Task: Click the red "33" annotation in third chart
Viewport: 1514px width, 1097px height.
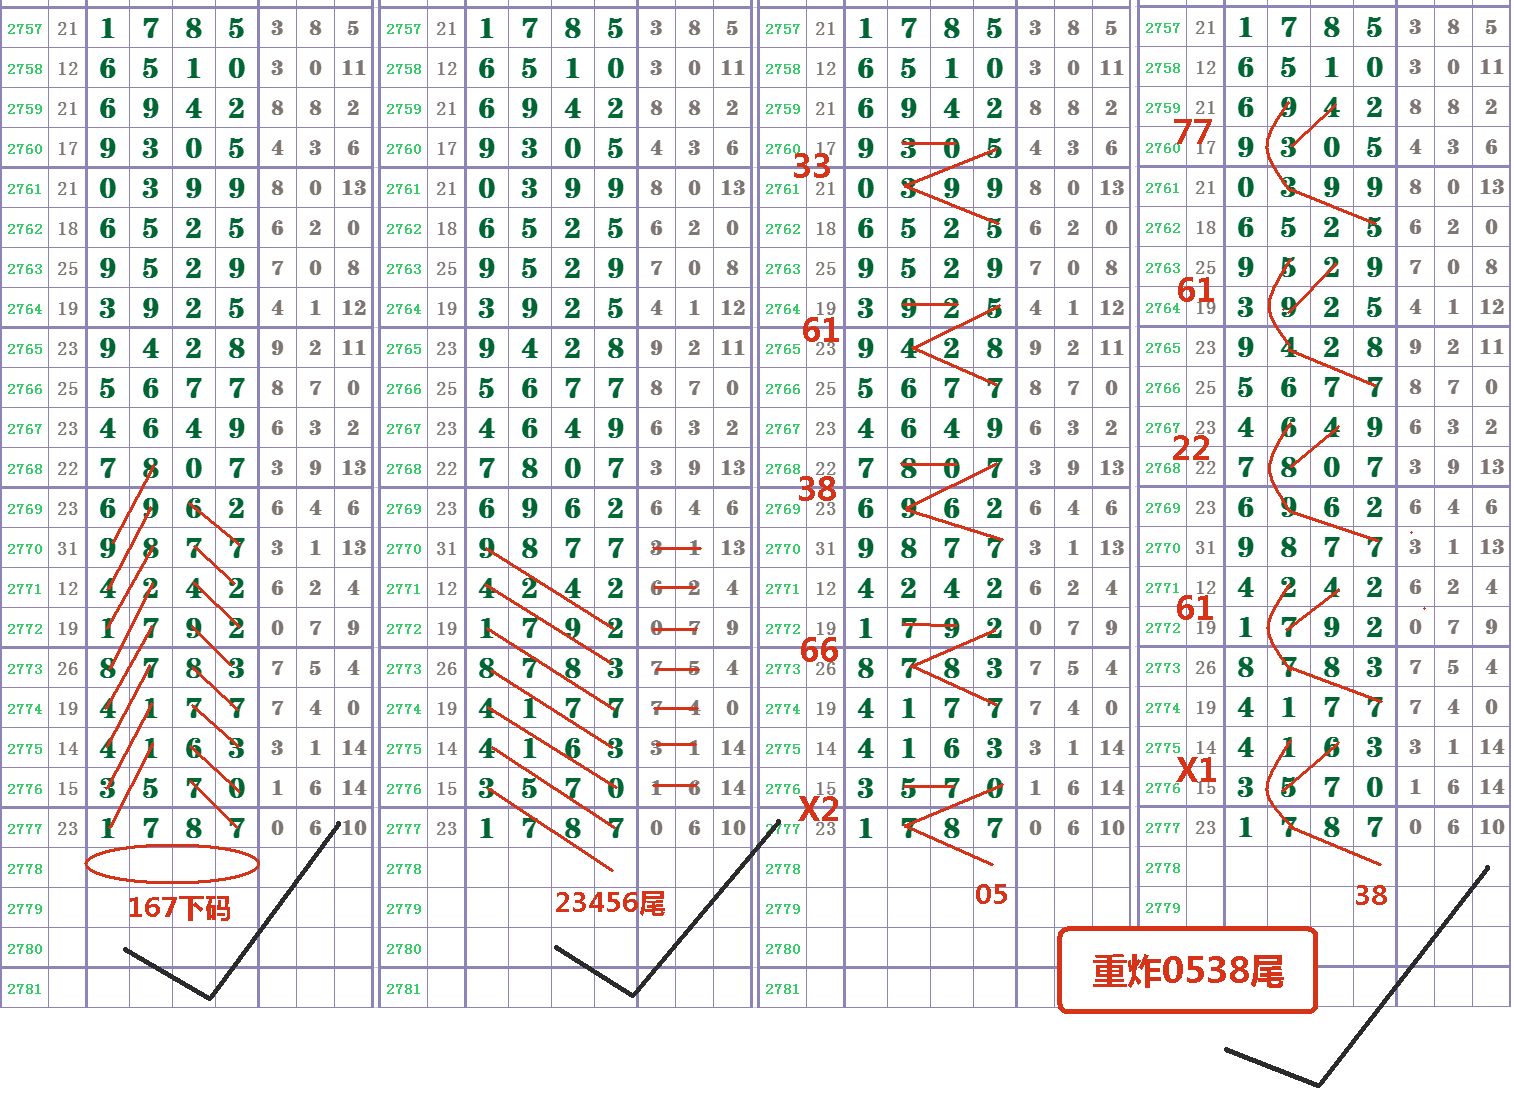Action: (x=812, y=165)
